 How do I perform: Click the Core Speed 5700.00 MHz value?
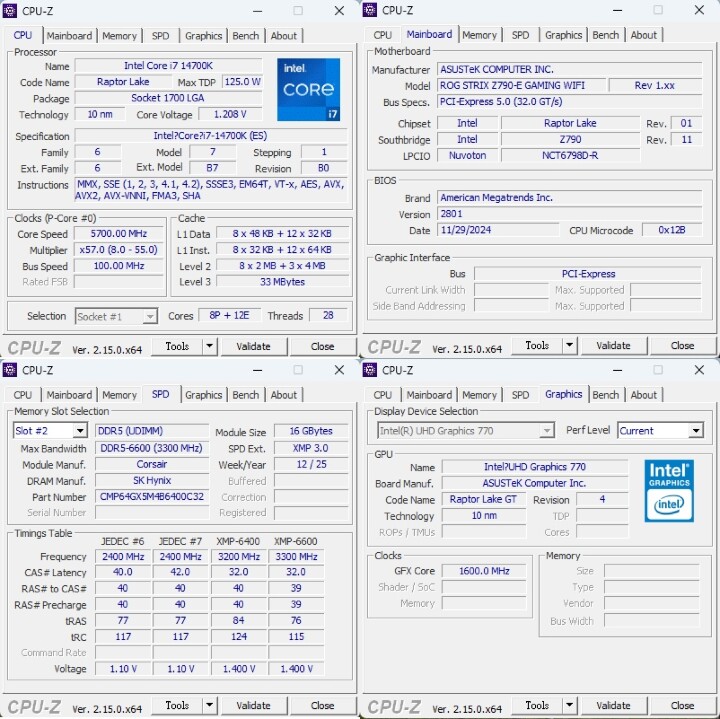[x=119, y=234]
